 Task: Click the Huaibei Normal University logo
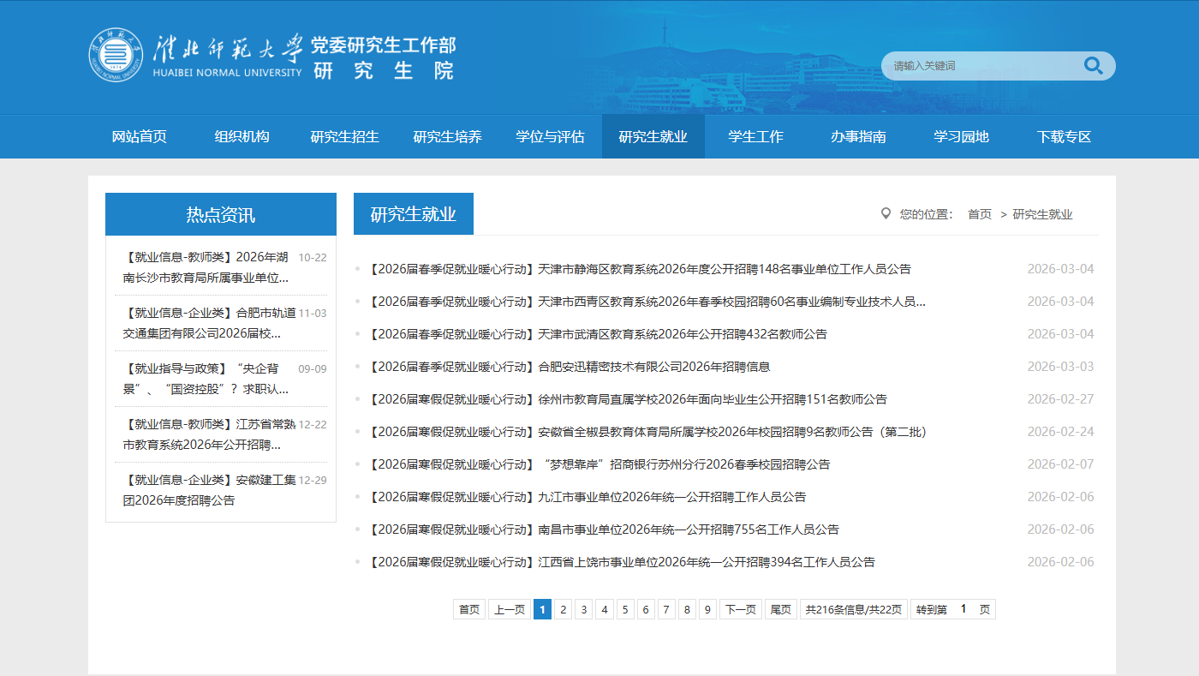(x=116, y=55)
